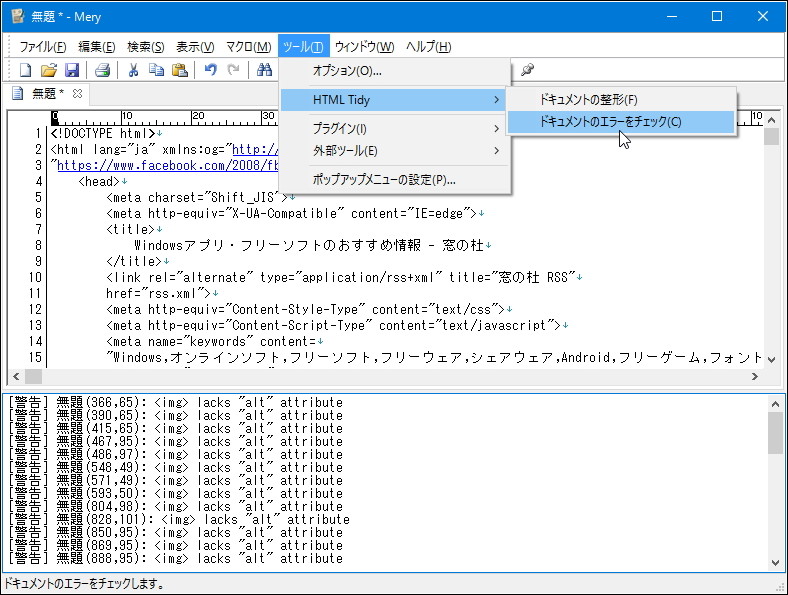Open the マクロ(M) menu
788x595 pixels.
[x=248, y=47]
